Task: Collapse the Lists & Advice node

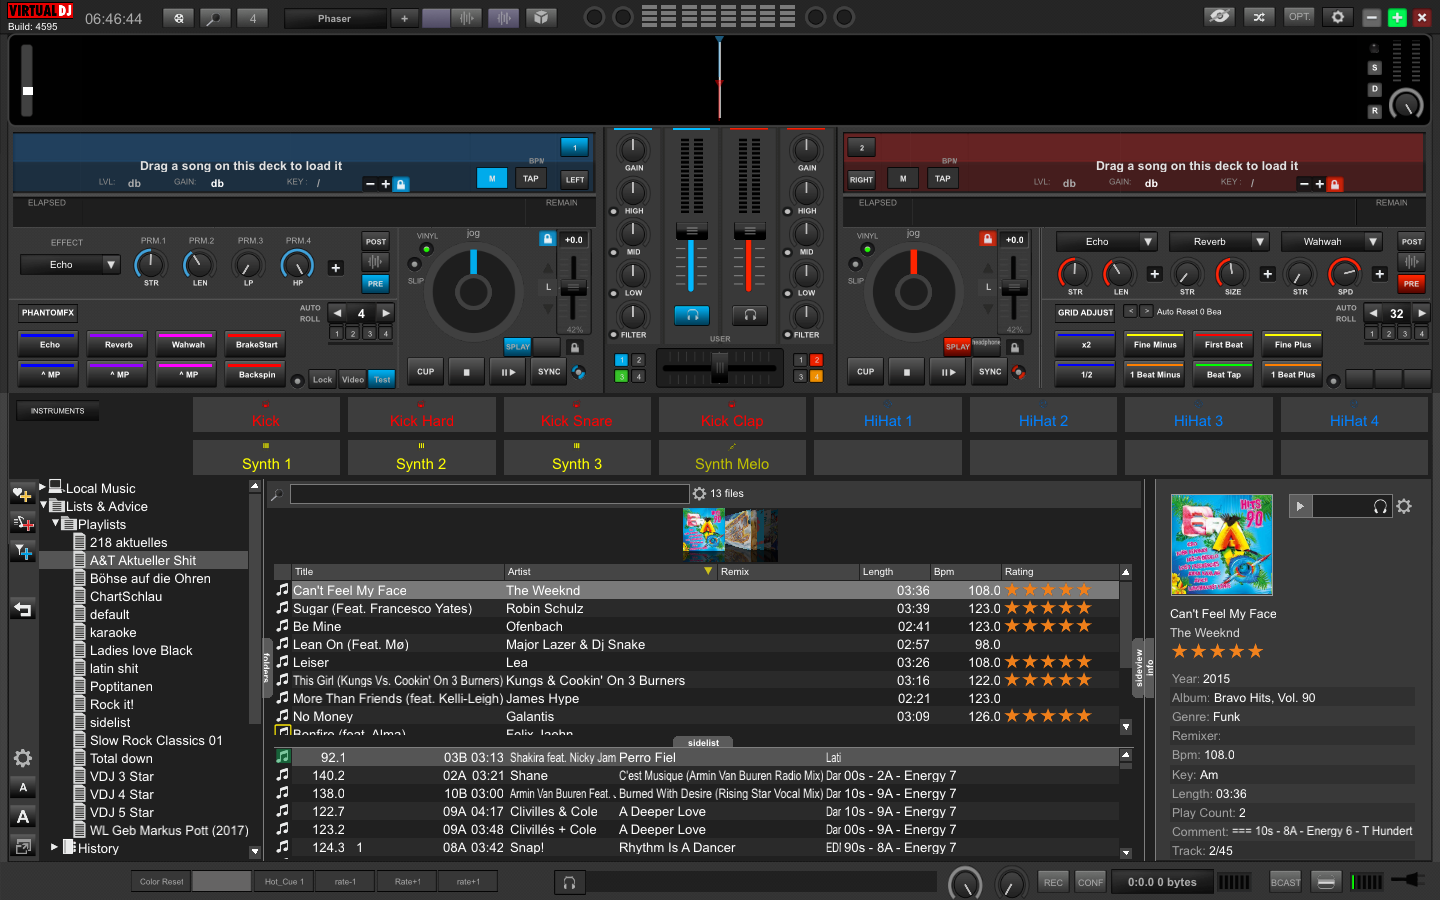Action: [43, 505]
